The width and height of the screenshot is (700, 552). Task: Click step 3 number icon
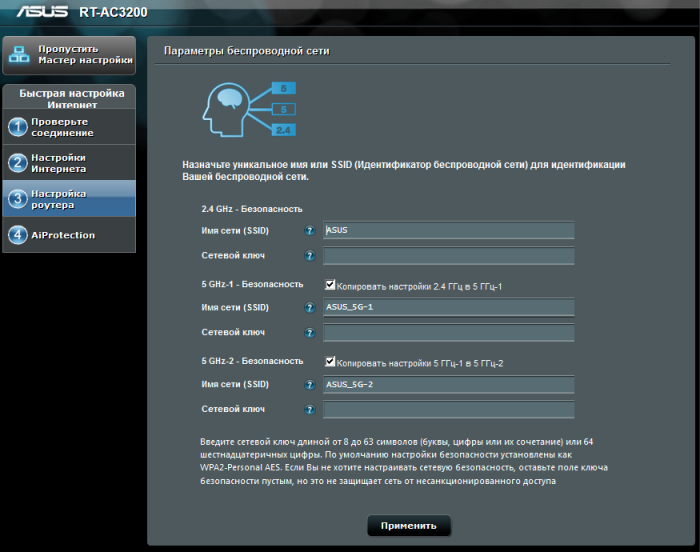pyautogui.click(x=18, y=199)
